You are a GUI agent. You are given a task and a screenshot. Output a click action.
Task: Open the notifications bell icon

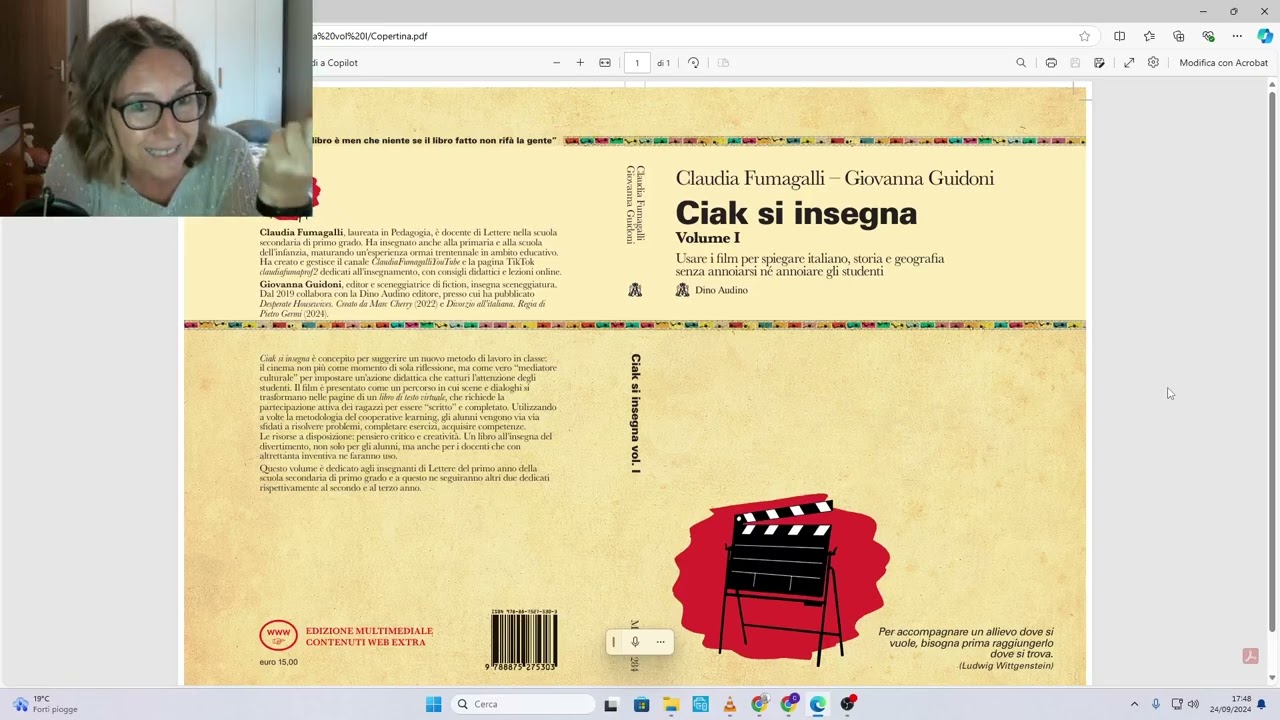(x=1261, y=704)
